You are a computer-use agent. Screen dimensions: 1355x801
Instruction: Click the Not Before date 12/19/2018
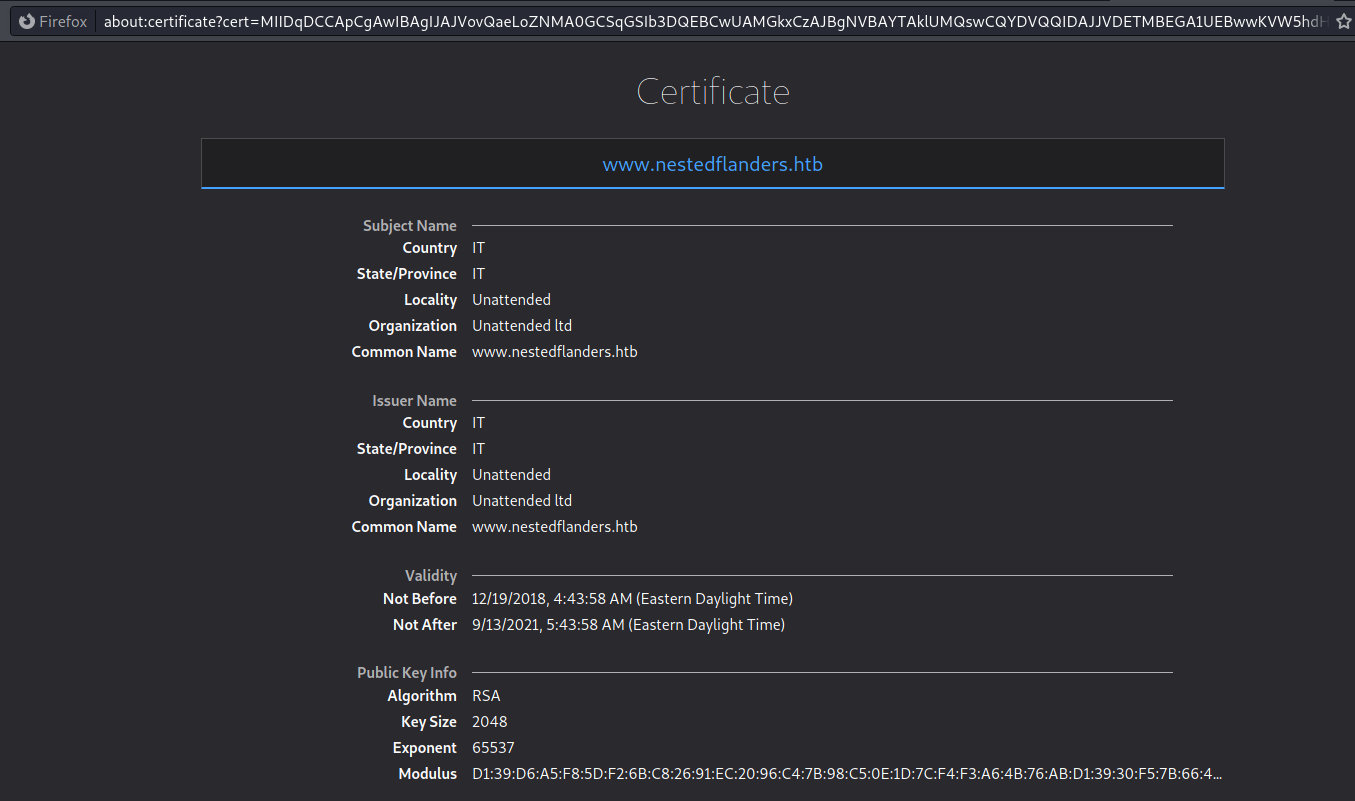632,599
